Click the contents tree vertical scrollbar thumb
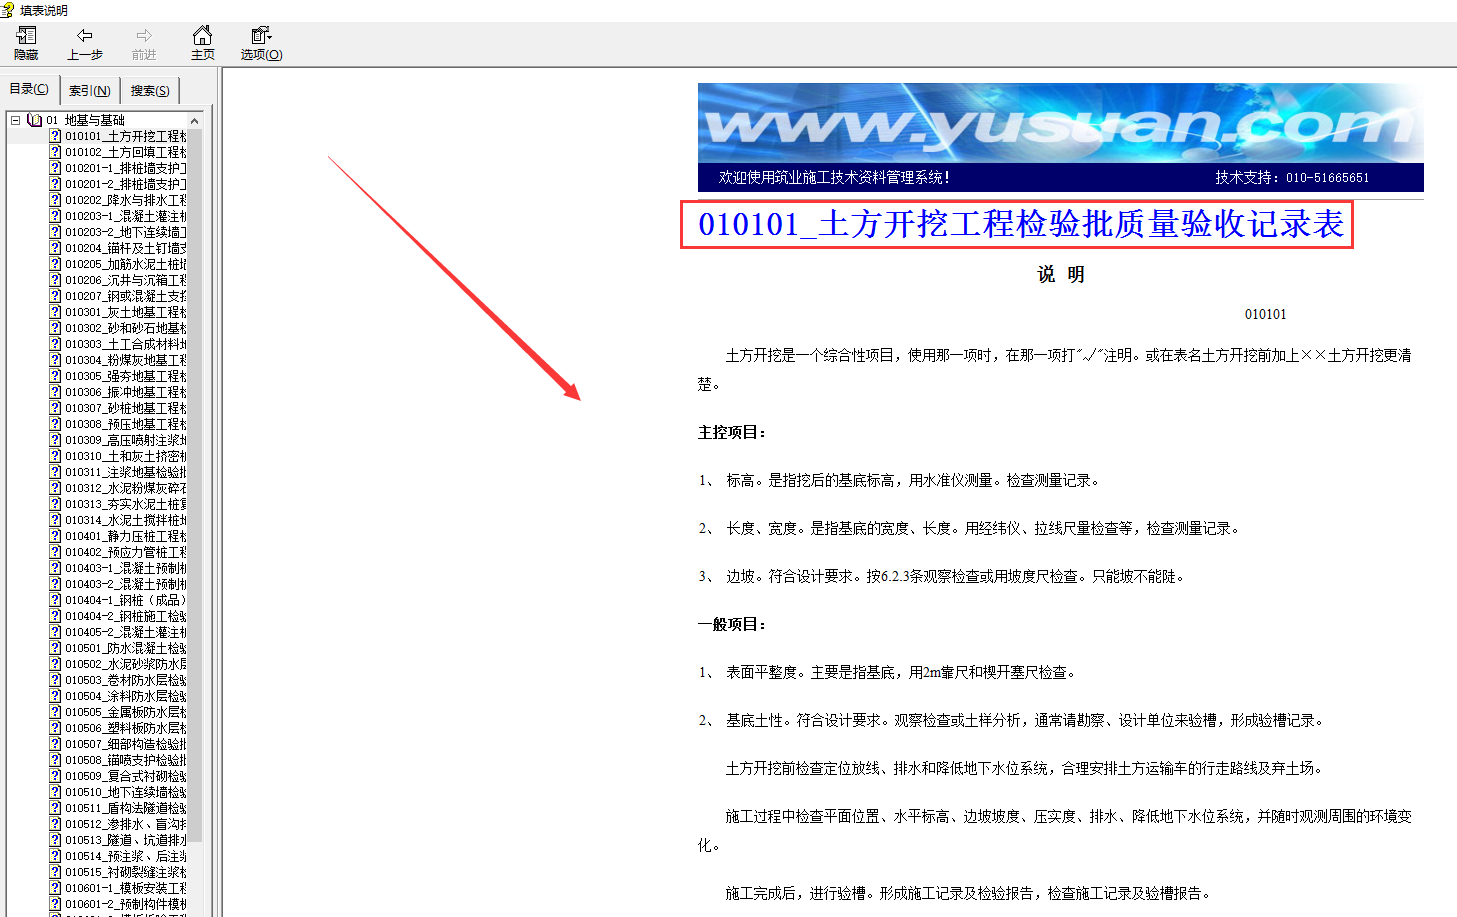Image resolution: width=1457 pixels, height=917 pixels. tap(195, 485)
